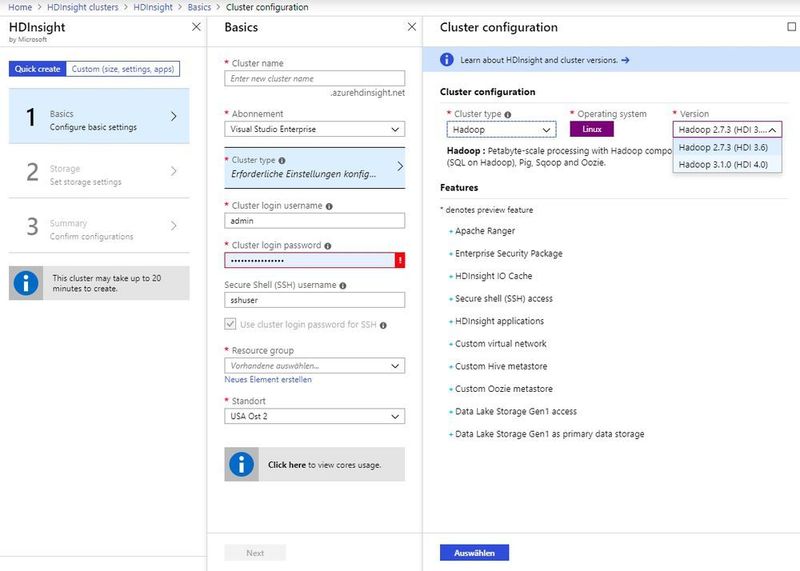The width and height of the screenshot is (800, 571).
Task: Go to Basics breadcrumb
Action: pos(199,7)
